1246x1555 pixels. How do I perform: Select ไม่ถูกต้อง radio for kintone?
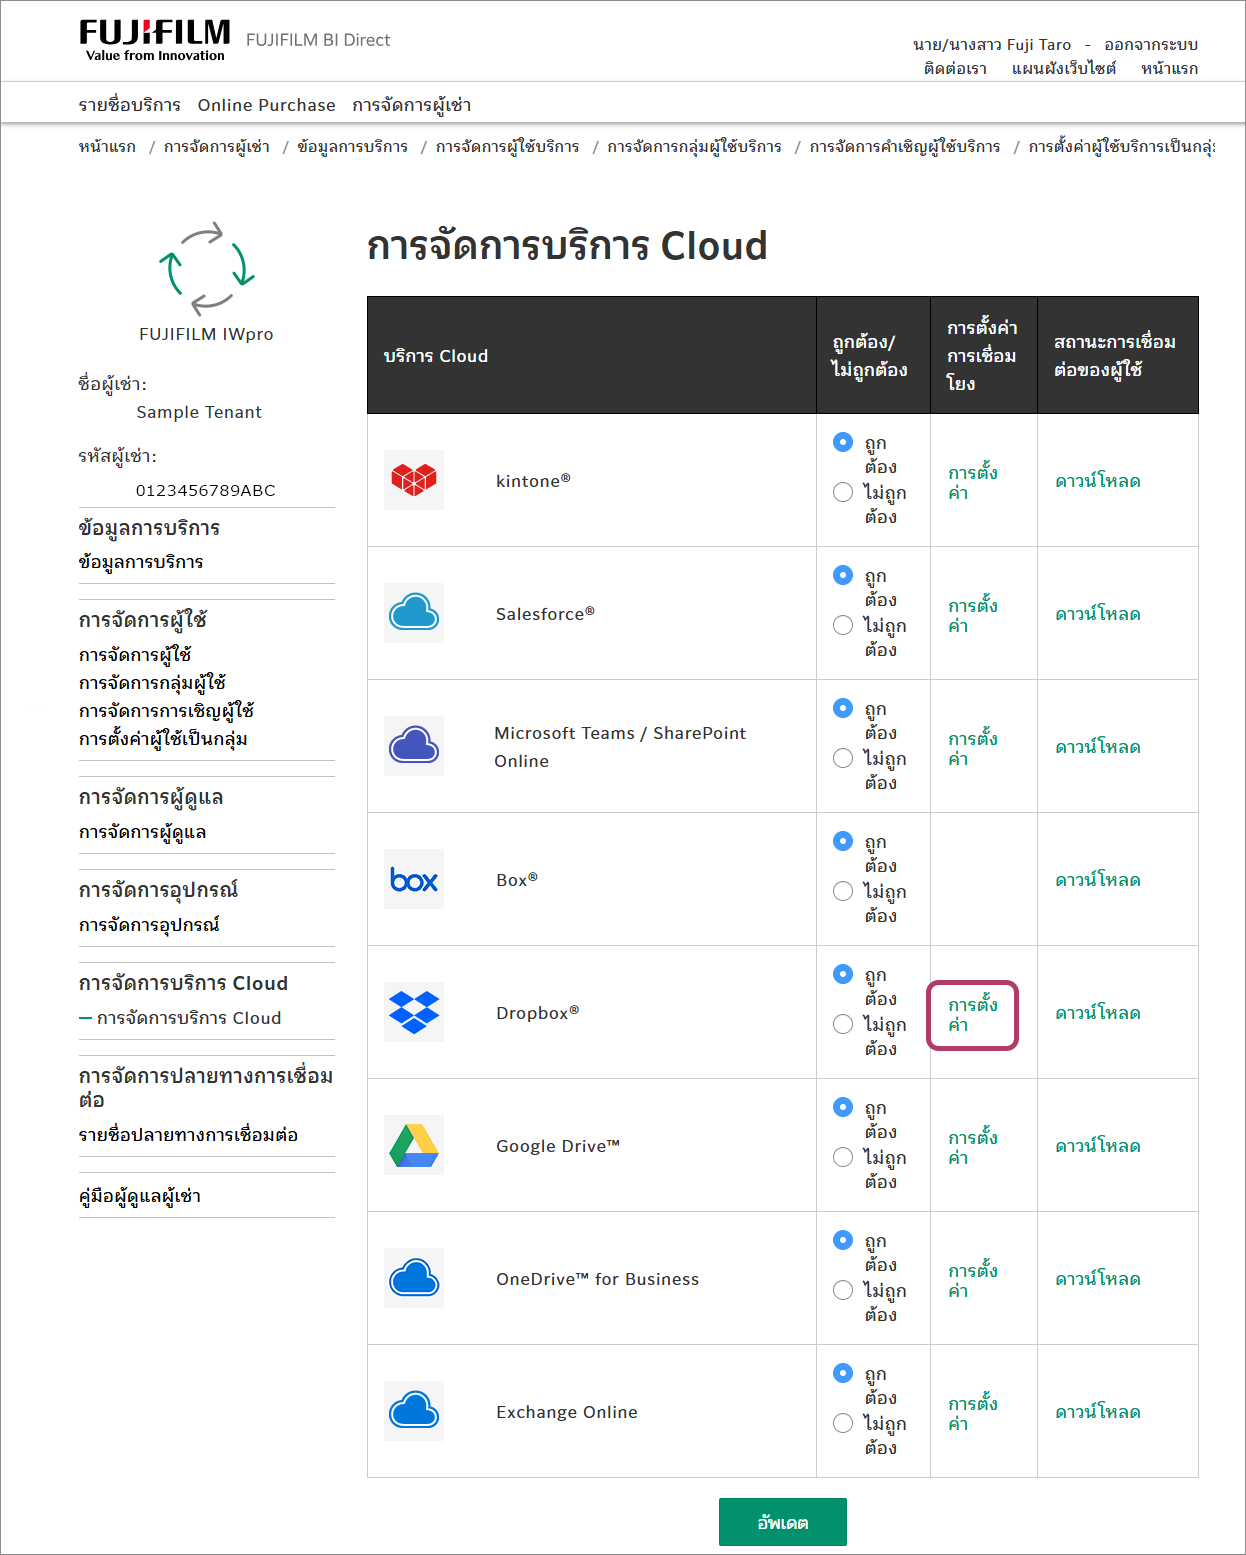click(843, 492)
